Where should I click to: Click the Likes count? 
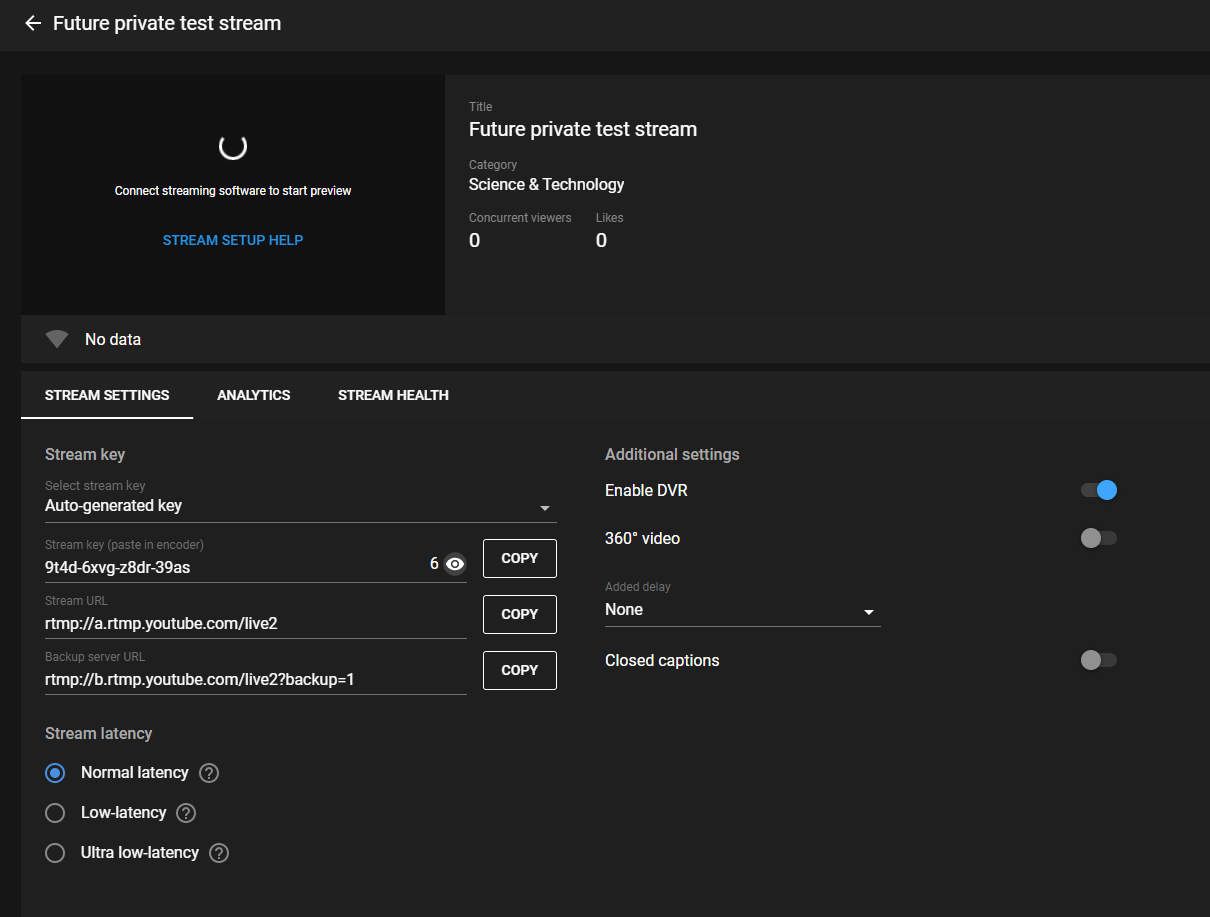click(601, 240)
